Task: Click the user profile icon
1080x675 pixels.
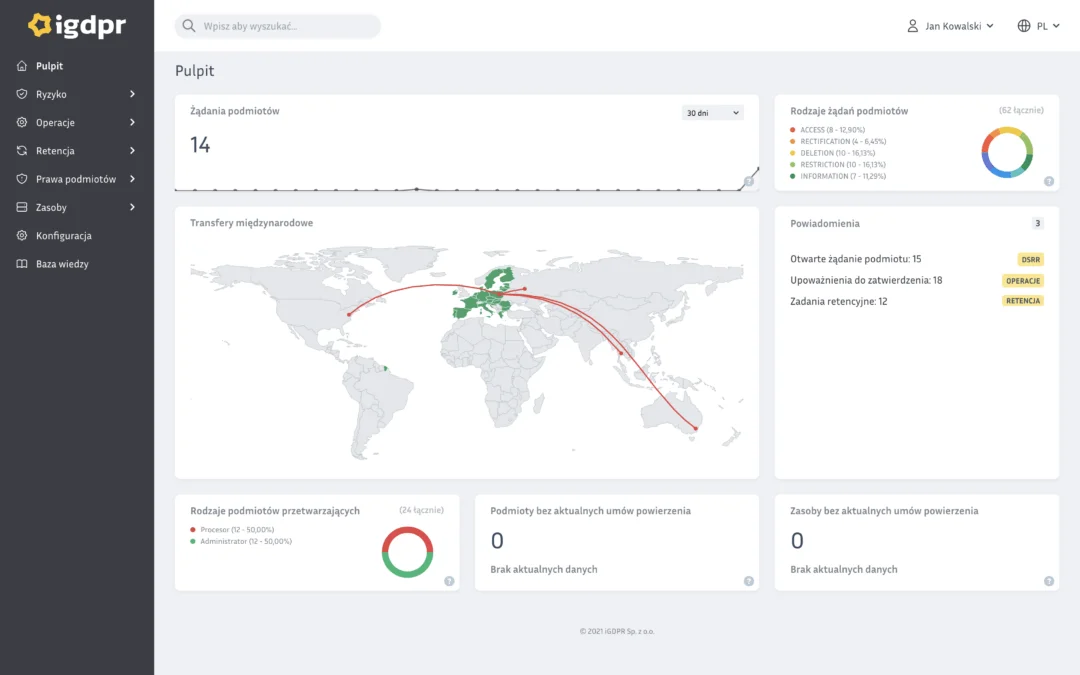Action: coord(913,26)
